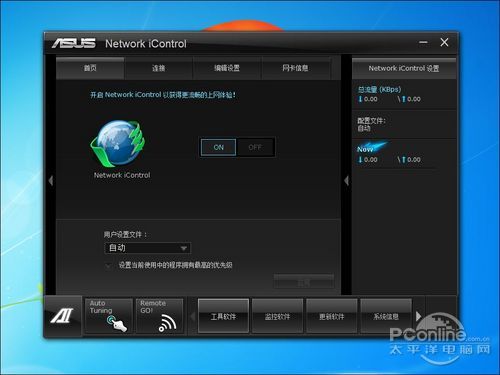Turn Network iControl OFF
The image size is (500, 375).
click(255, 147)
